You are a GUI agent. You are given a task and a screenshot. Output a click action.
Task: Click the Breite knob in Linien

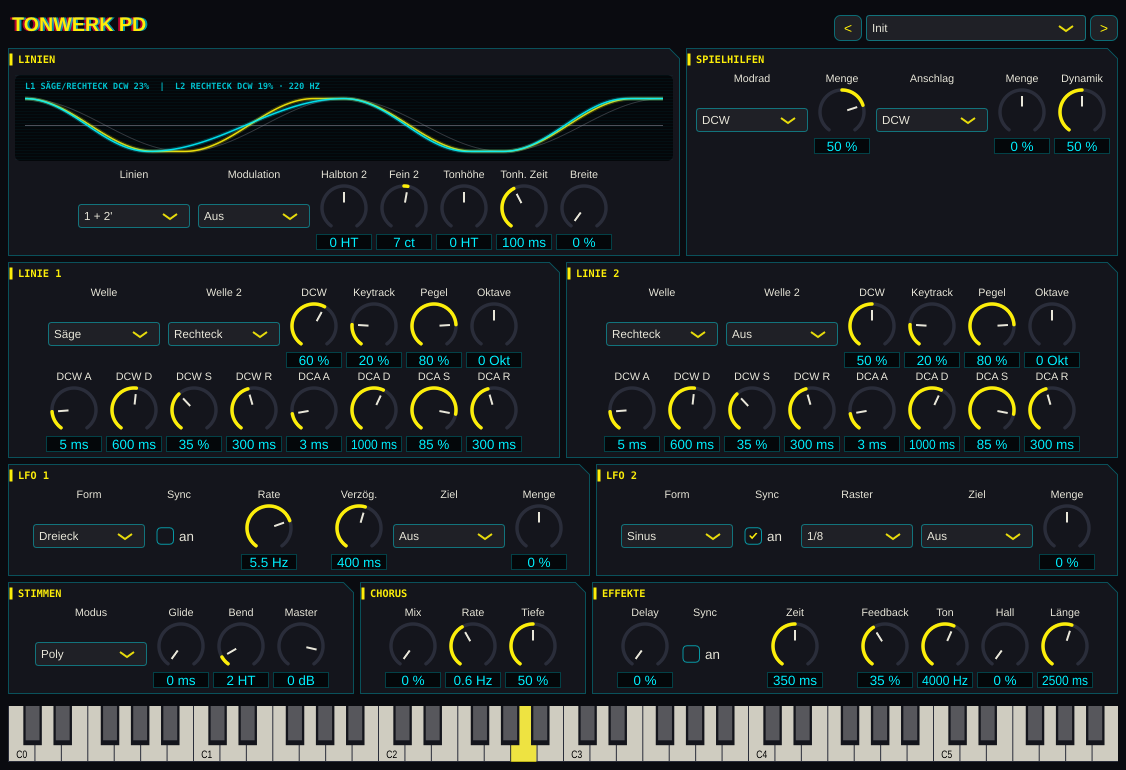(584, 208)
